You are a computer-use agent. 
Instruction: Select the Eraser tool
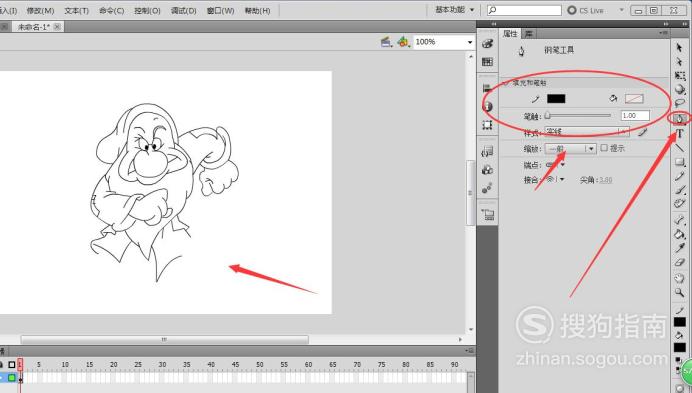[680, 262]
